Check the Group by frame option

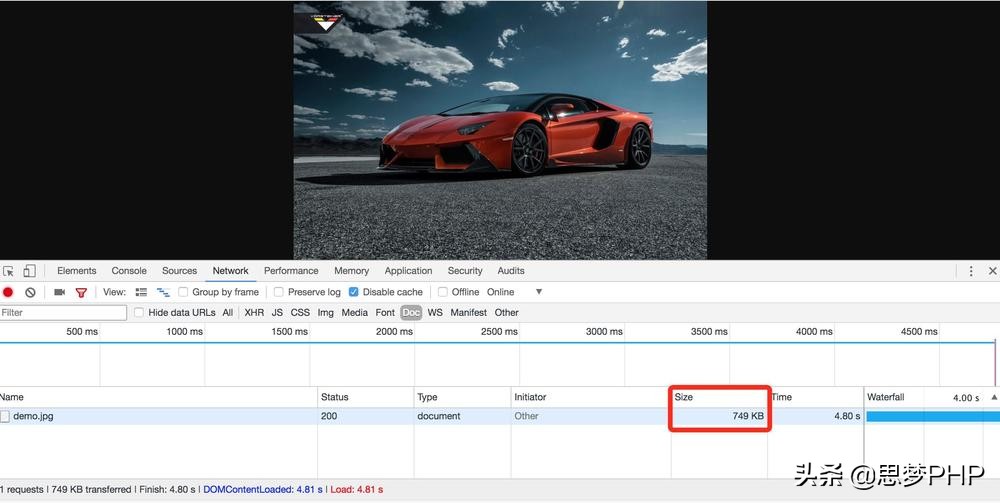click(183, 292)
